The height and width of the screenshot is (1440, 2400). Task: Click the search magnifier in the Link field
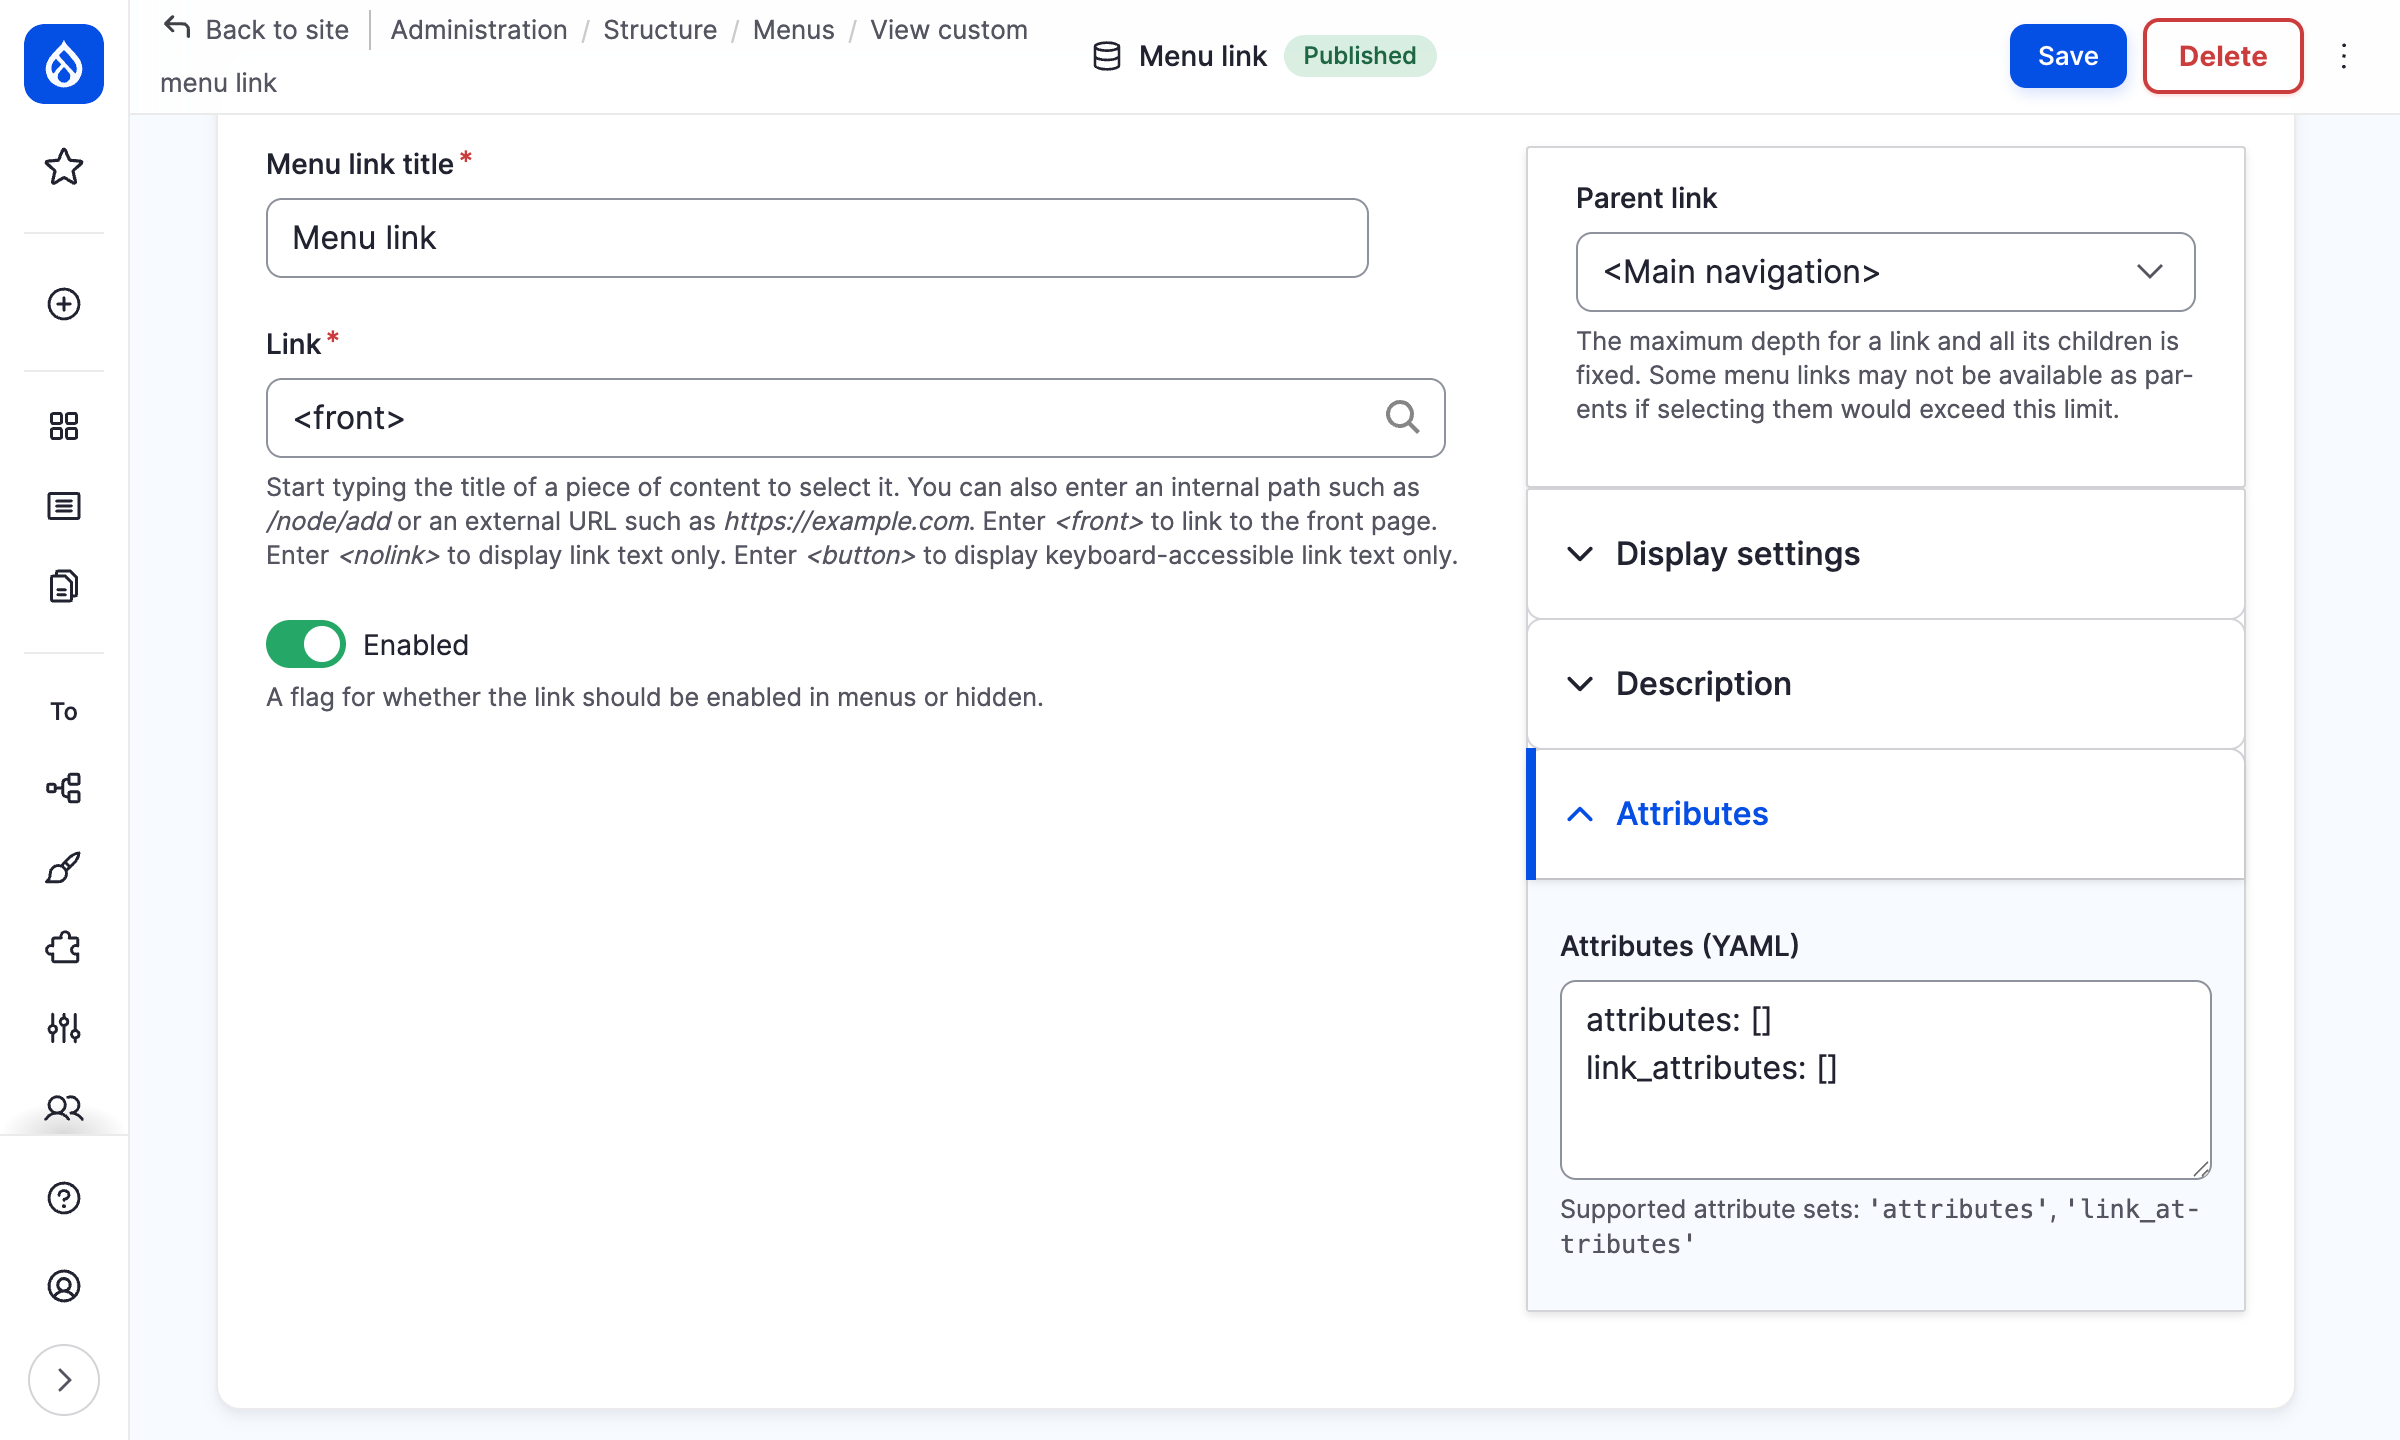(1403, 417)
